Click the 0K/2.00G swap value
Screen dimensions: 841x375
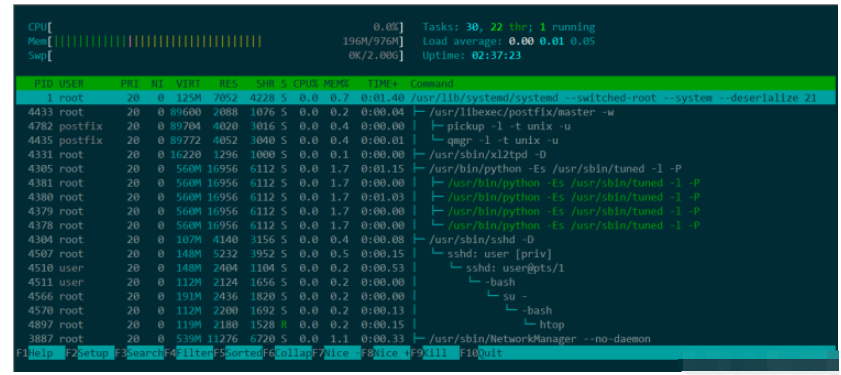click(373, 55)
